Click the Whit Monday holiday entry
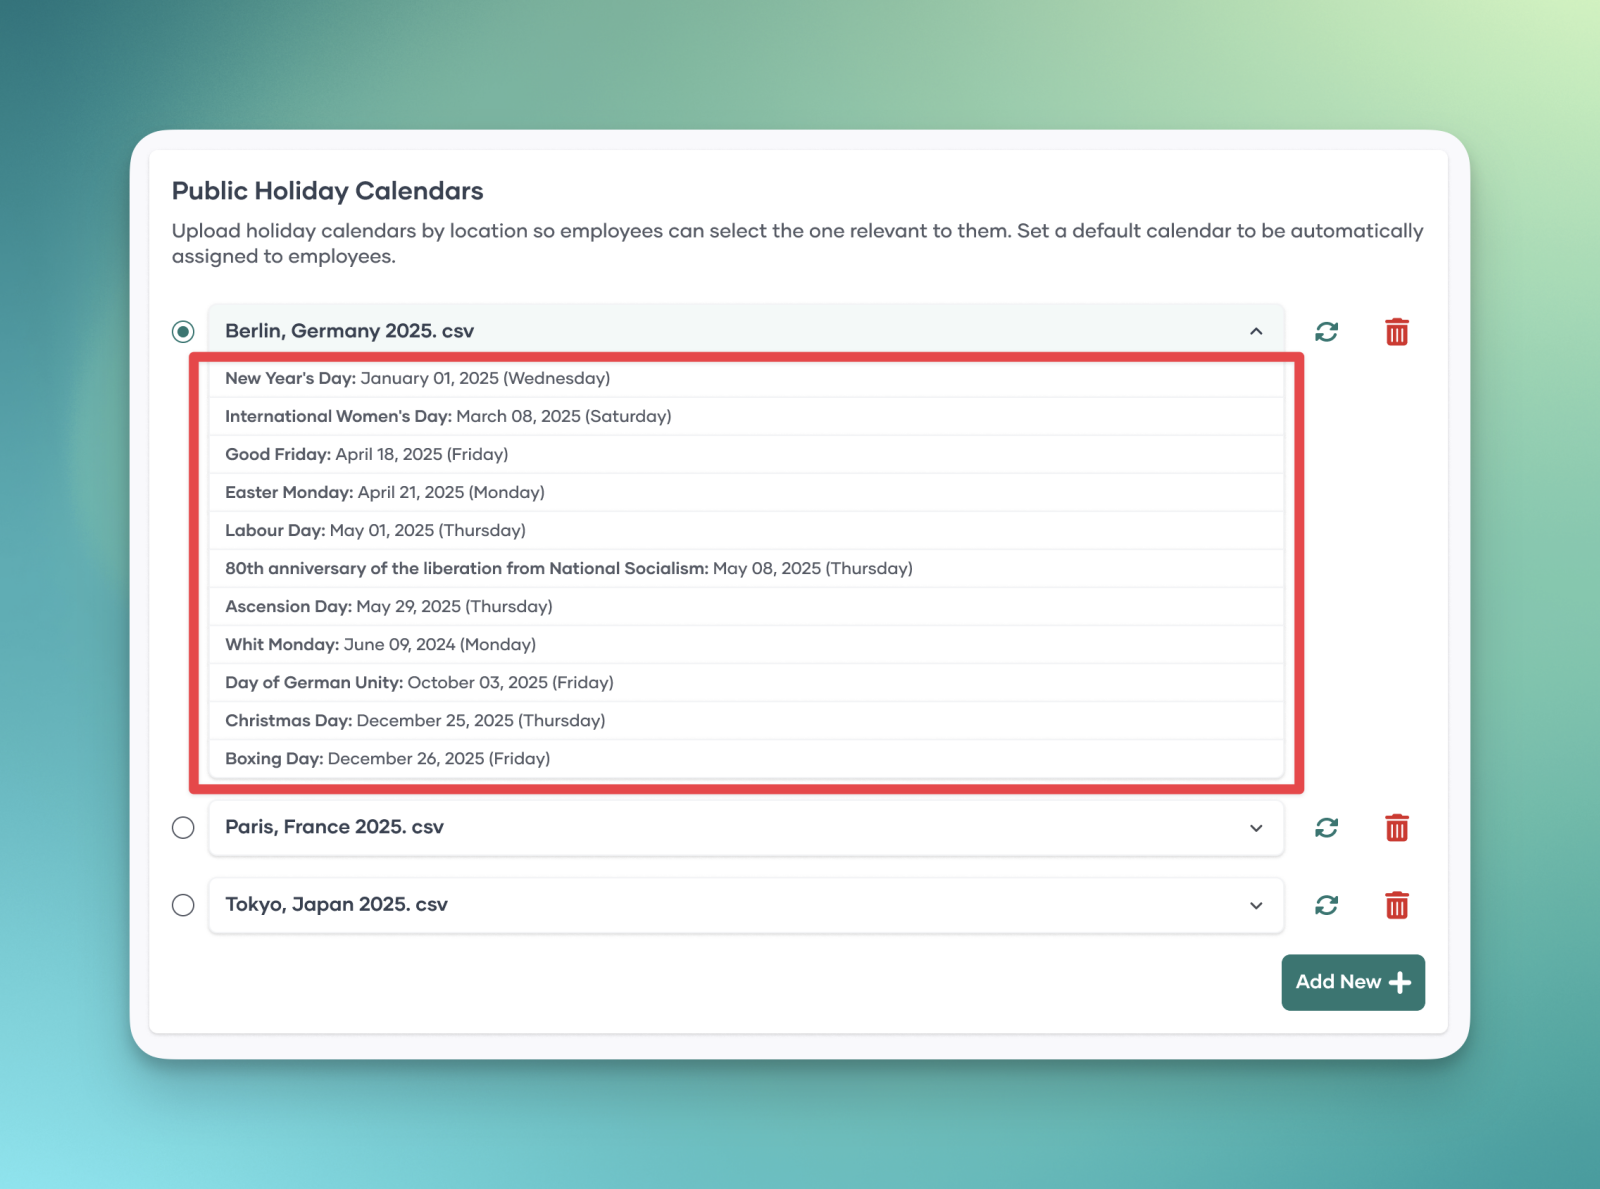This screenshot has height=1189, width=1600. 380,644
